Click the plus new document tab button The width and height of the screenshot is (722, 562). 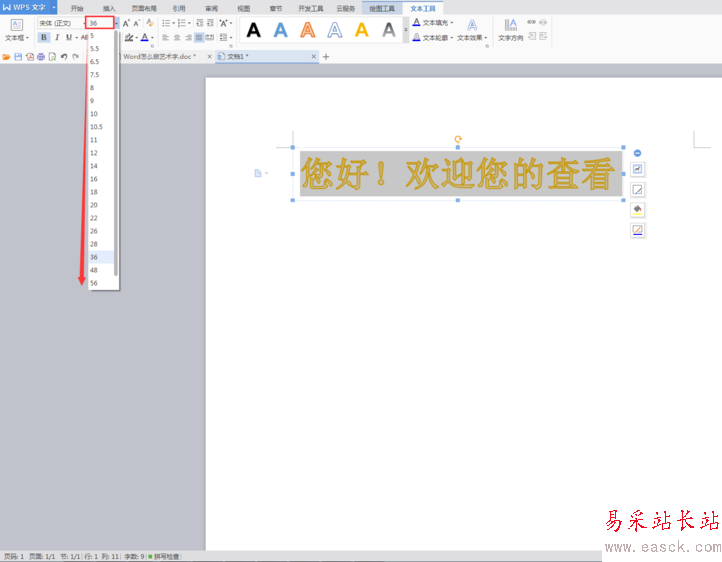(326, 57)
